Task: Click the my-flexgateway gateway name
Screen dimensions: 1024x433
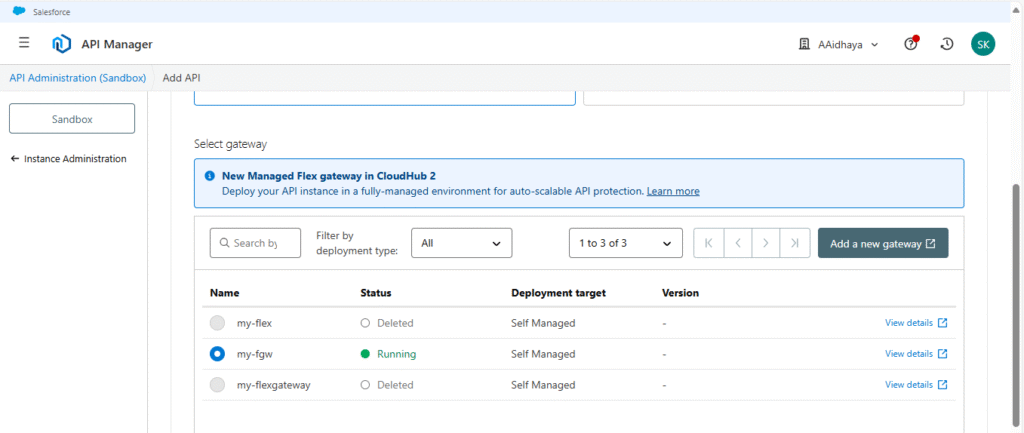Action: click(x=274, y=385)
